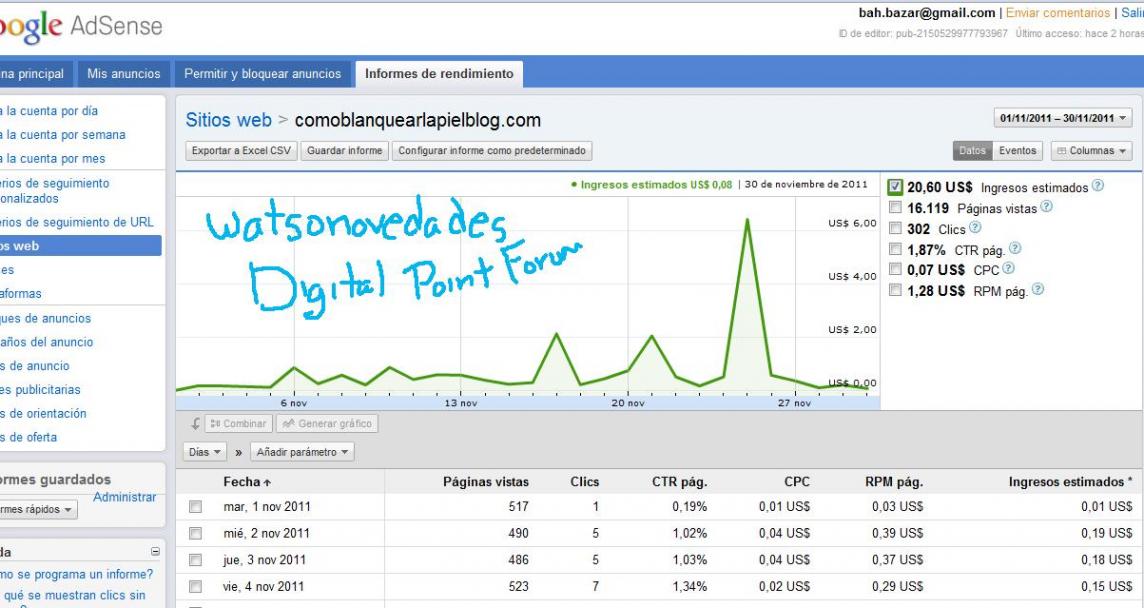Enable the CTR pág. metric checkbox

coord(895,250)
